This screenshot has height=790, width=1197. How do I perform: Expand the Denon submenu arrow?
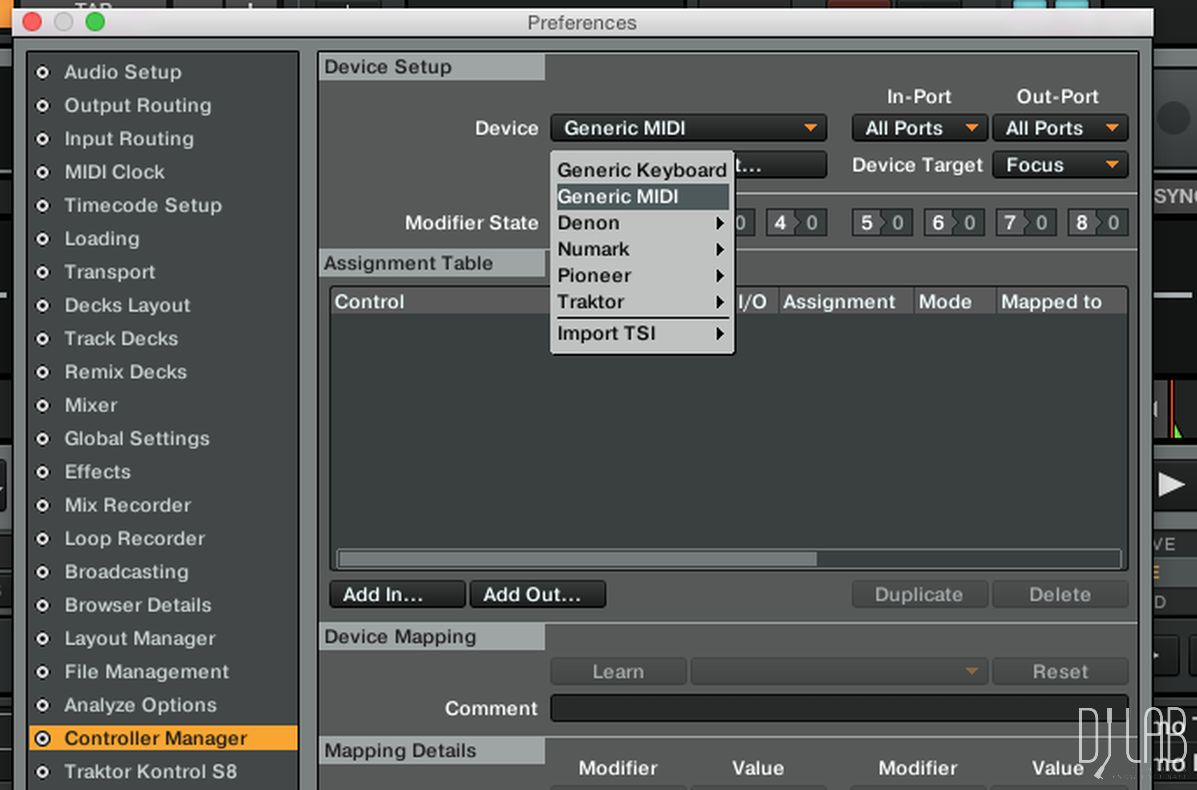click(719, 223)
